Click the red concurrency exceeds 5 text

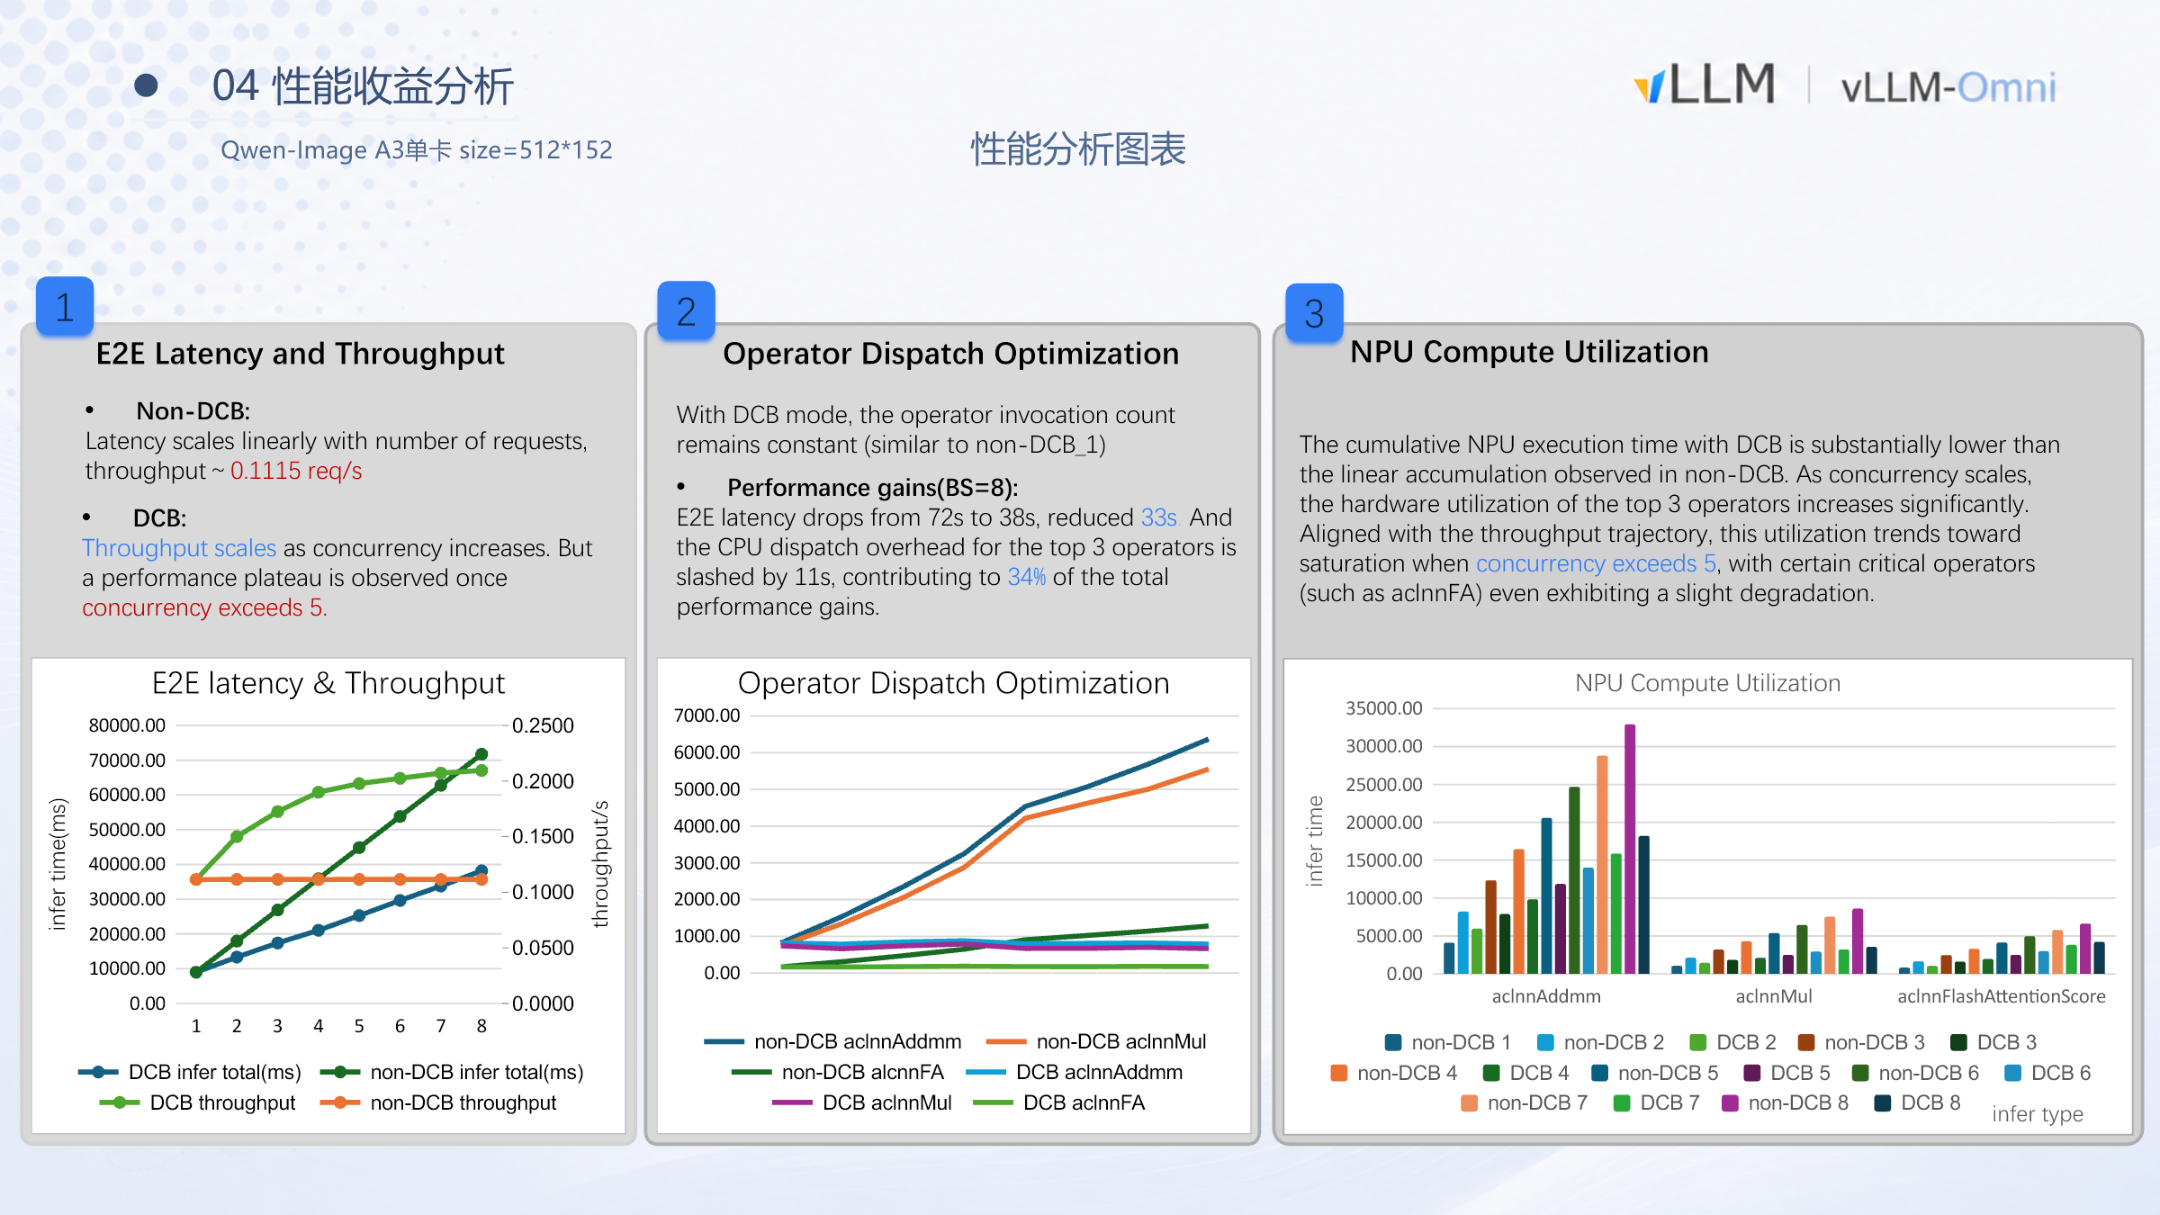[204, 608]
